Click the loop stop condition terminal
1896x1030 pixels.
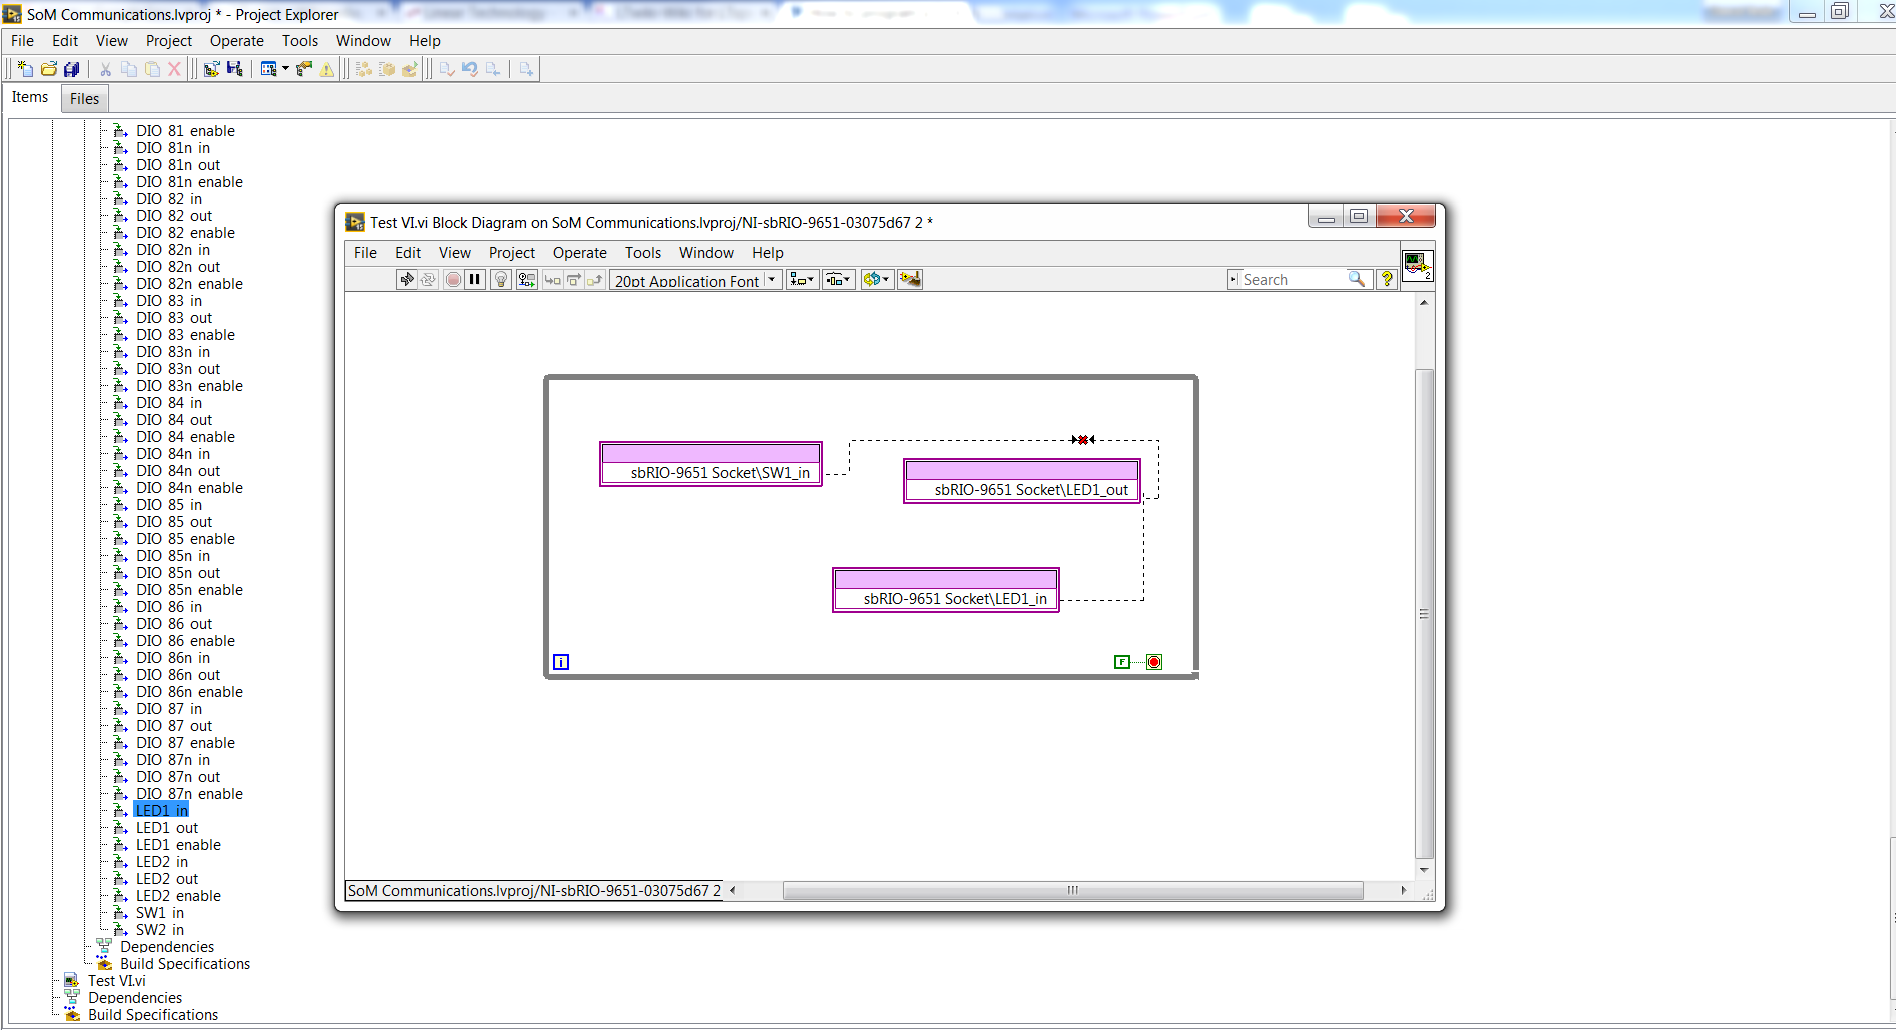(1154, 662)
